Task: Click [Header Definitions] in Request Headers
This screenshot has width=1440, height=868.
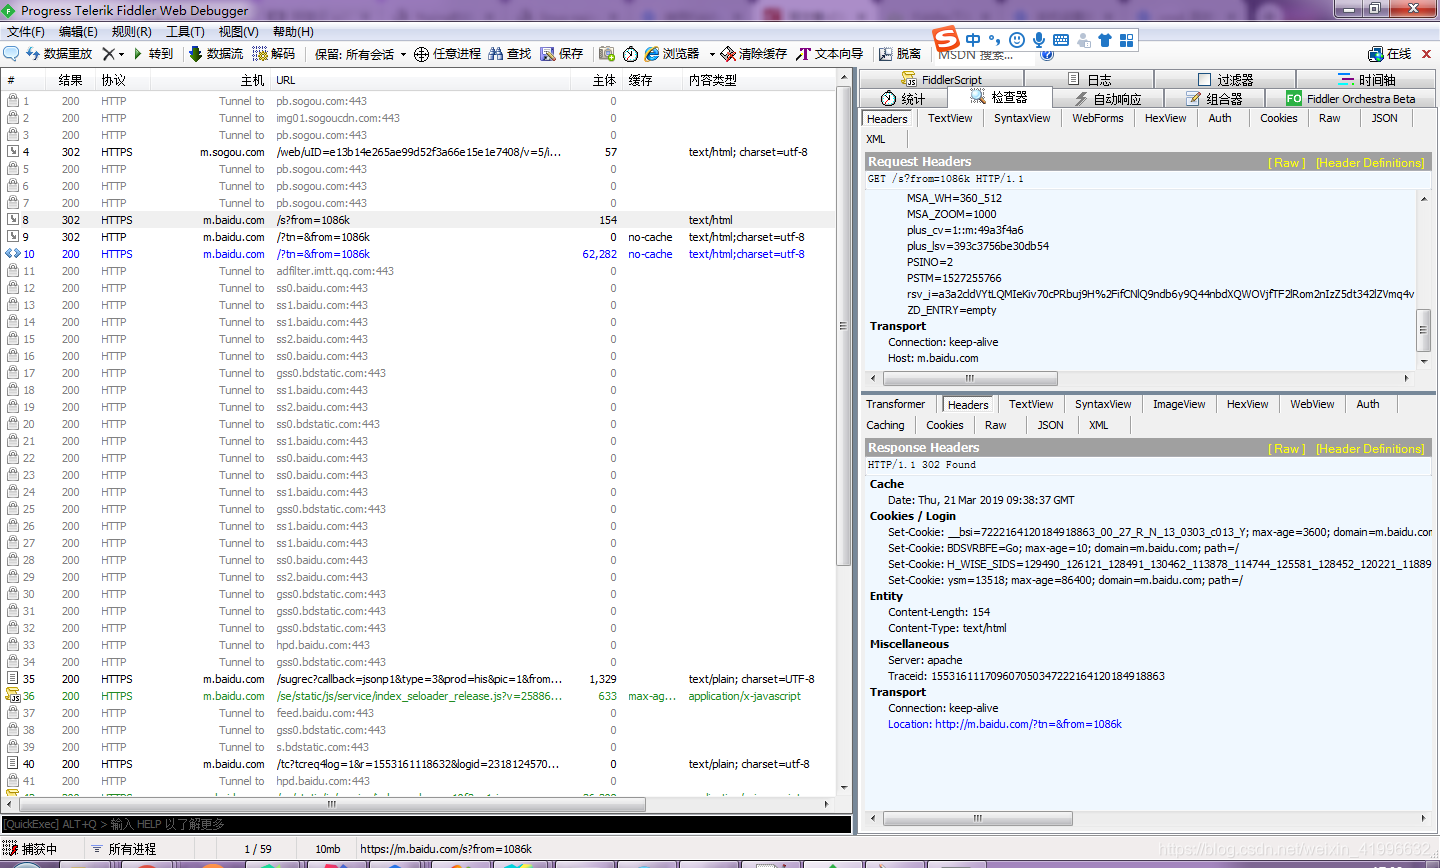Action: coord(1370,162)
